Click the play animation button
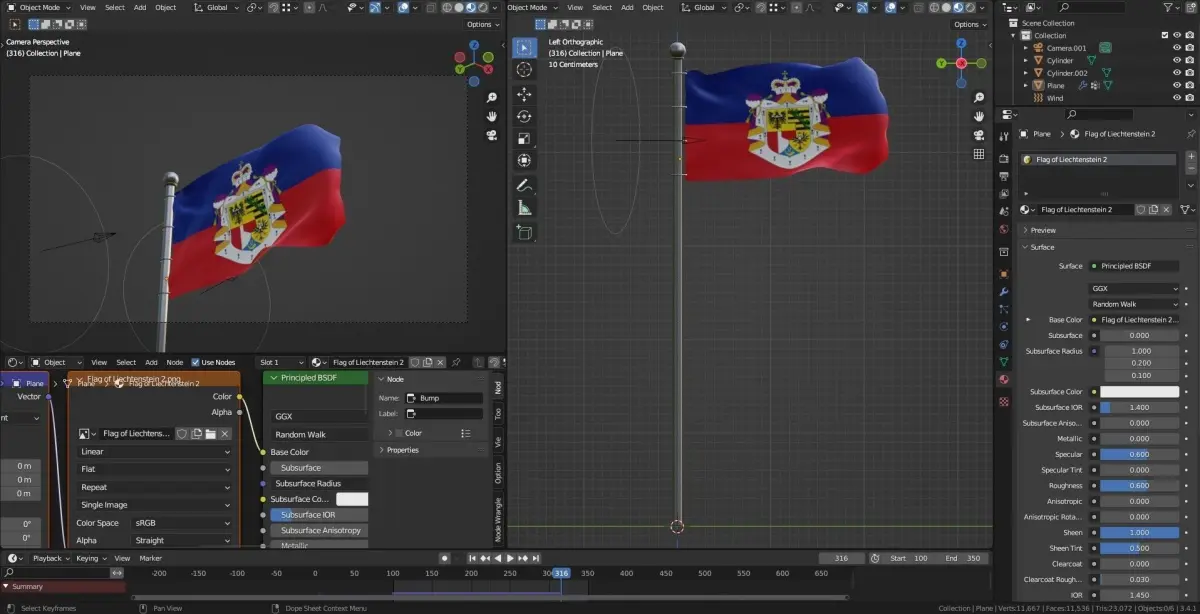Viewport: 1200px width, 614px height. tap(510, 558)
